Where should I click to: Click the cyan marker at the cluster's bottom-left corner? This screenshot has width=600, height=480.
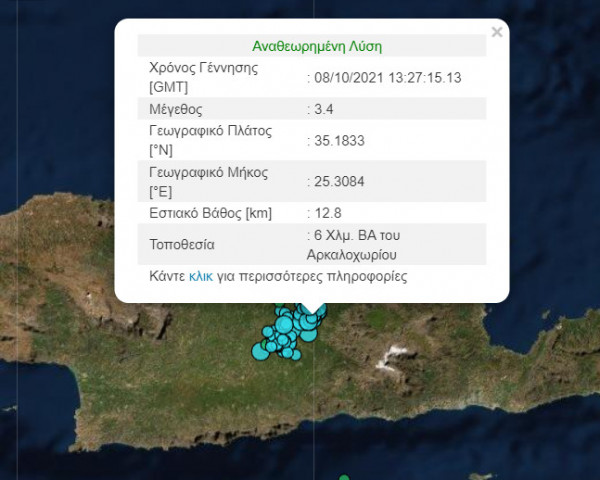[x=260, y=351]
